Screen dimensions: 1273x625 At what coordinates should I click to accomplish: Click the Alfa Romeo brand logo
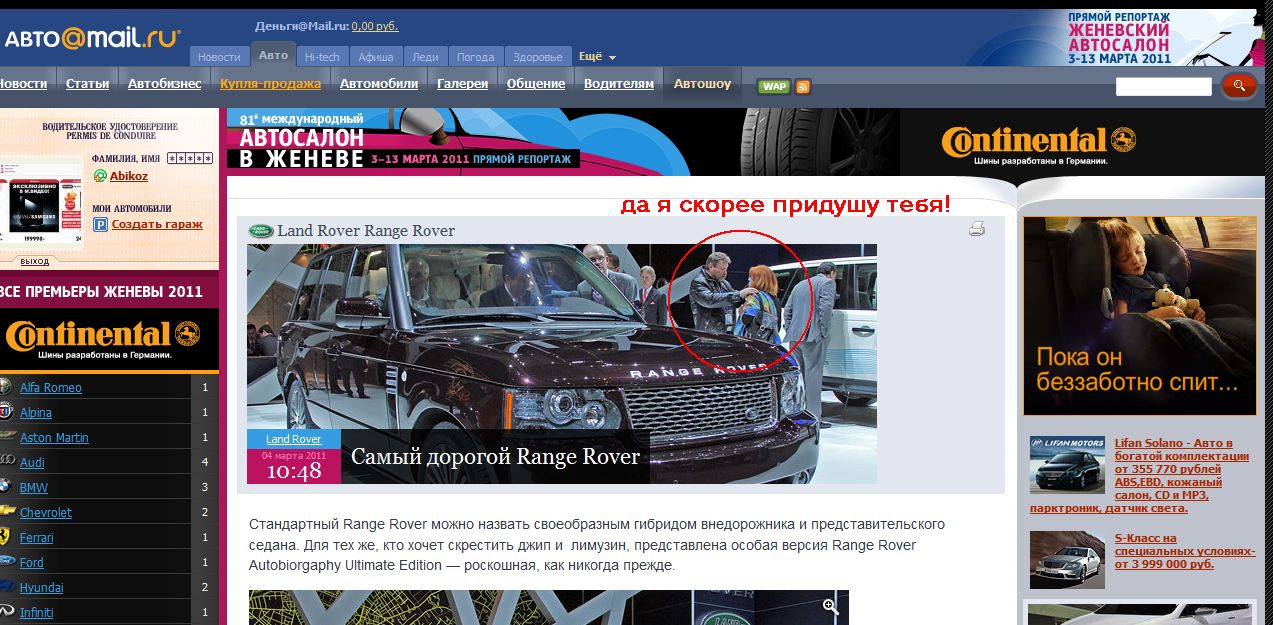(x=6, y=387)
